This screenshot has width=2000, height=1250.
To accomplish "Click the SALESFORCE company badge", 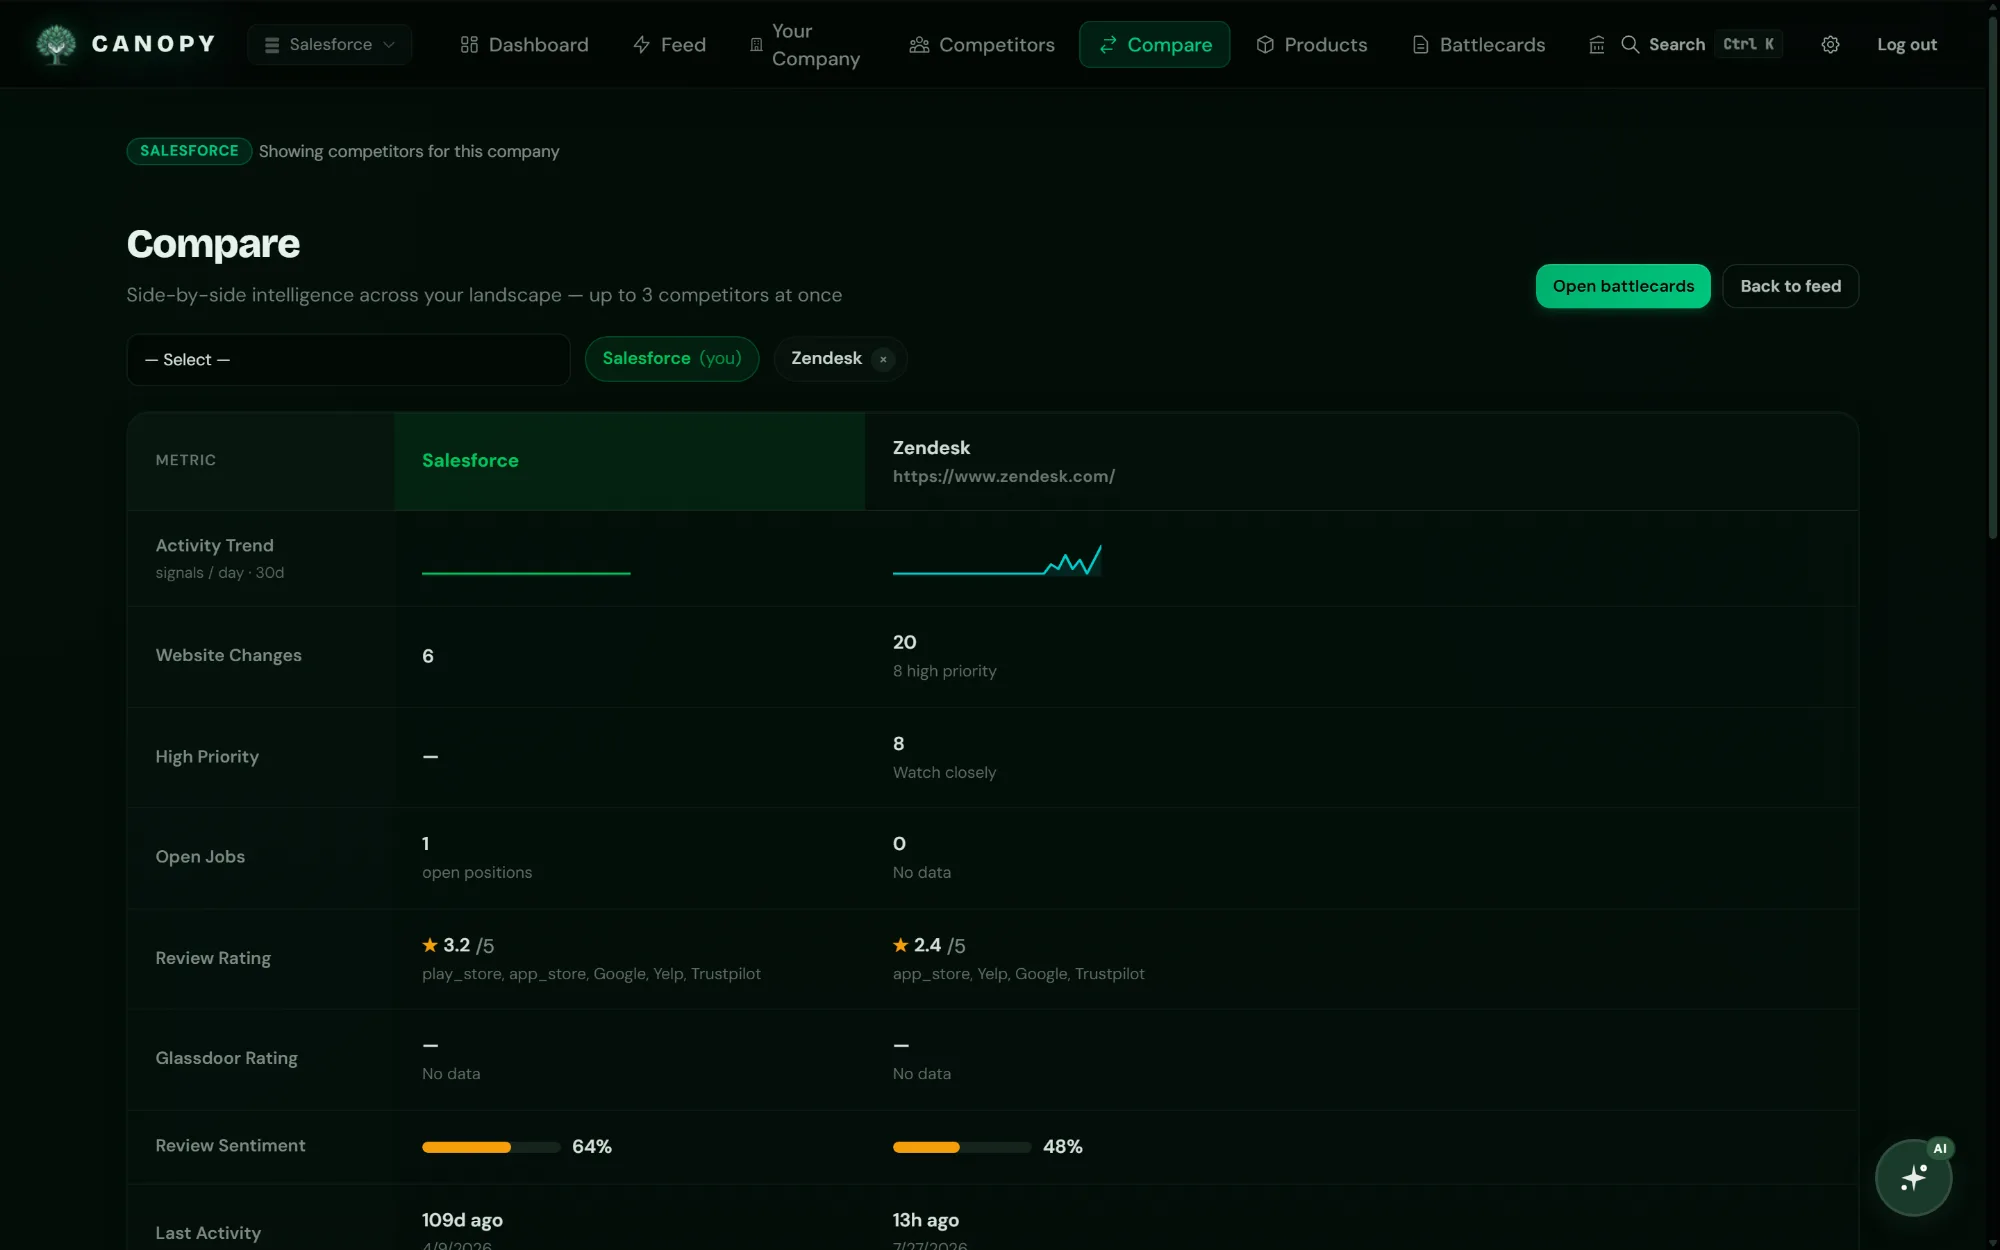I will pyautogui.click(x=189, y=151).
